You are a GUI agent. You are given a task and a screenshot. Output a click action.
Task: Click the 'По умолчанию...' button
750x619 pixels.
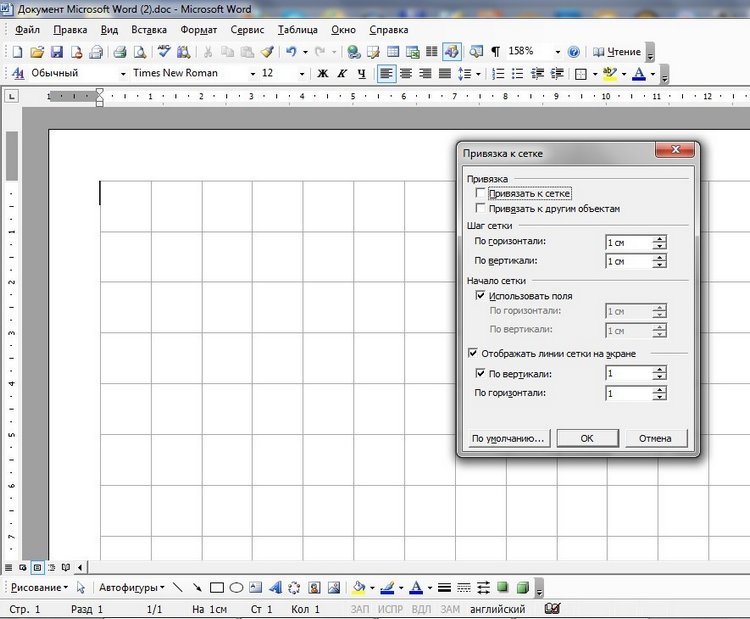[x=508, y=438]
